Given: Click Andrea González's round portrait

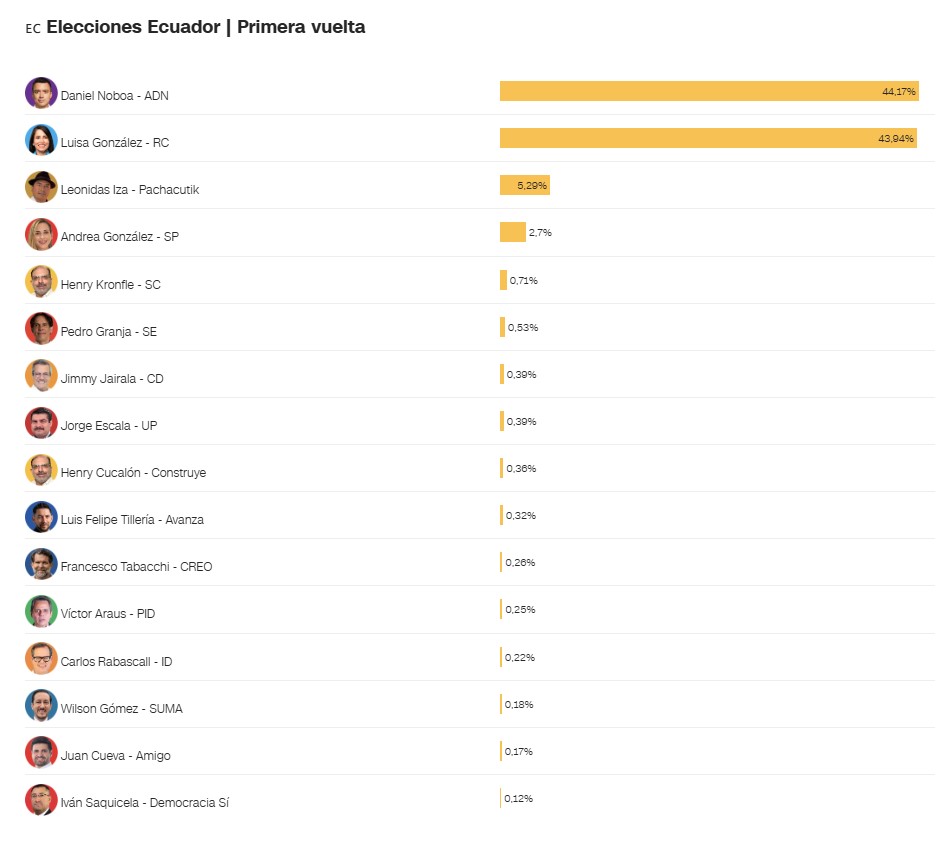Looking at the screenshot, I should [41, 234].
